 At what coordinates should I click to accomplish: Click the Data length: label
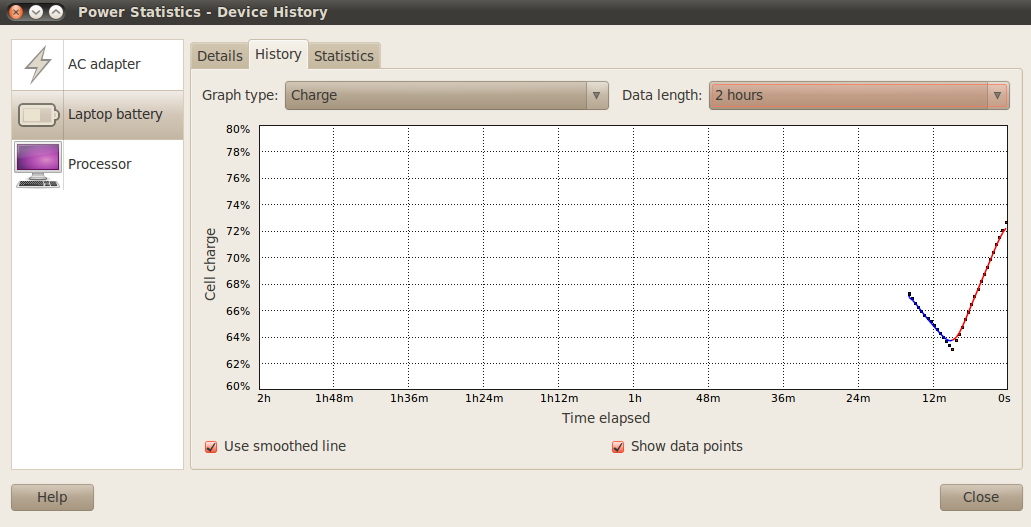662,95
